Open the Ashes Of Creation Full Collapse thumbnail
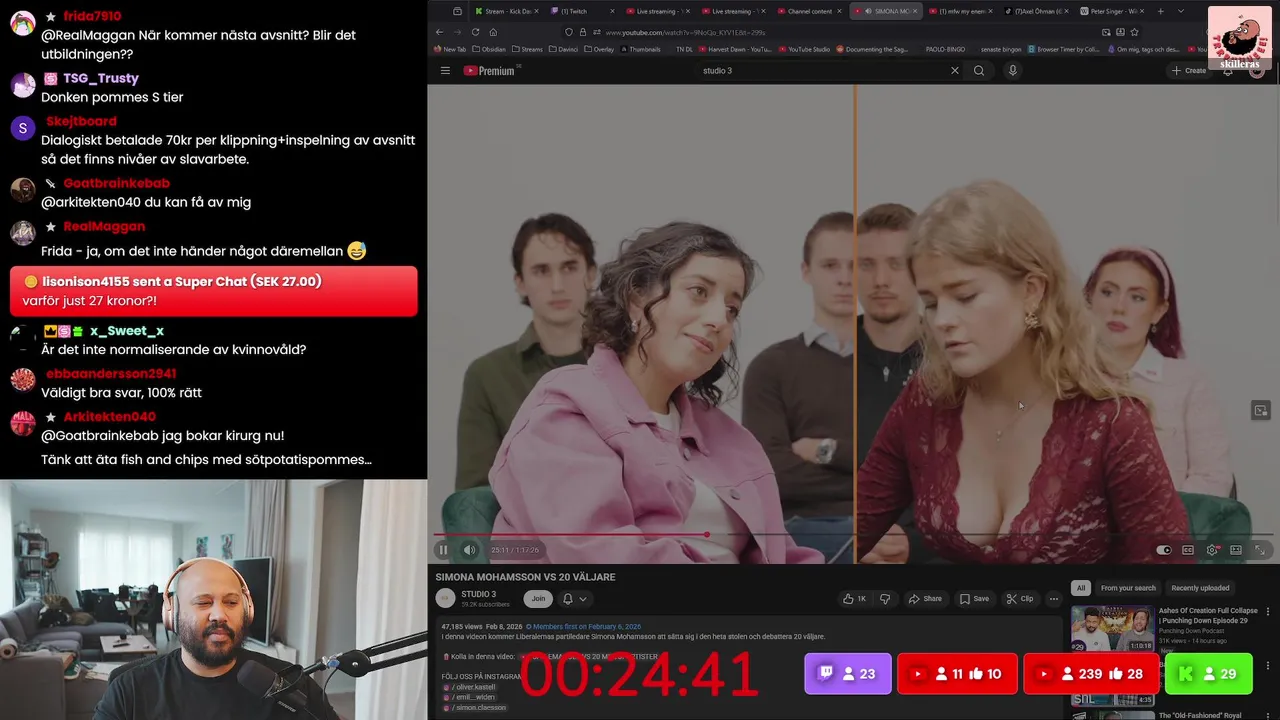This screenshot has width=1280, height=720. pos(1112,628)
